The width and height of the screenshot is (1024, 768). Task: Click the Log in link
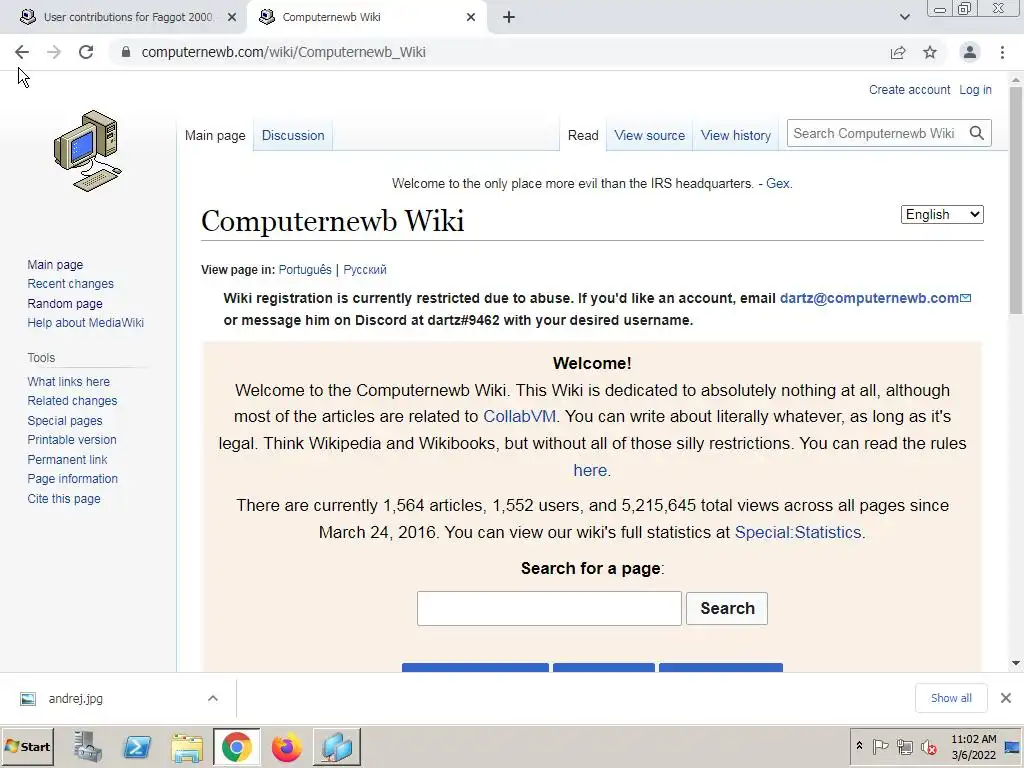[975, 89]
